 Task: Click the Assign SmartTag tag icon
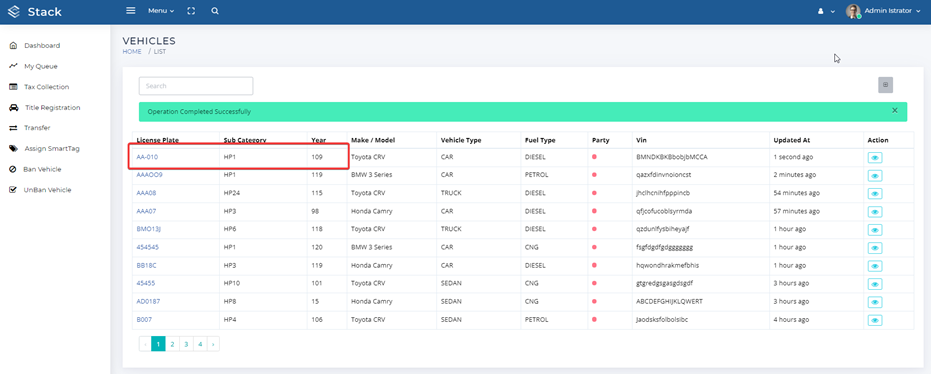pyautogui.click(x=13, y=148)
